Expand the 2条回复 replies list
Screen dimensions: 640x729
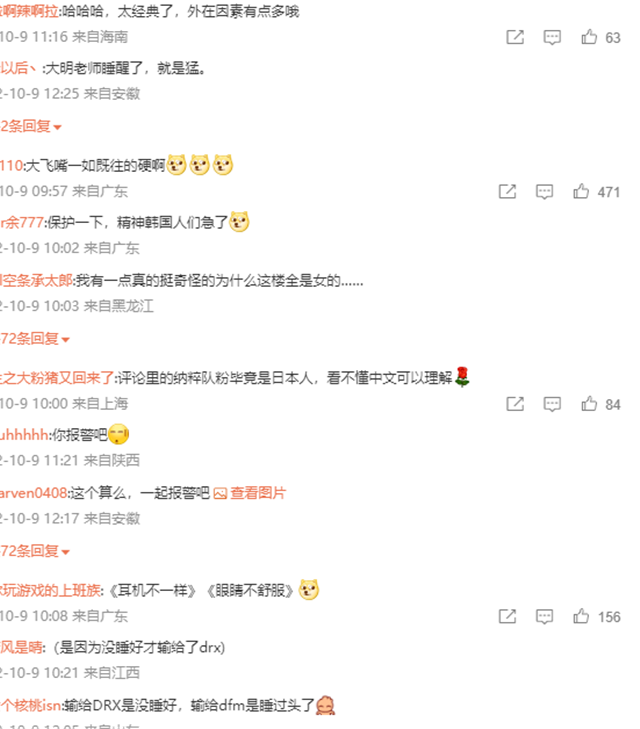[31, 126]
